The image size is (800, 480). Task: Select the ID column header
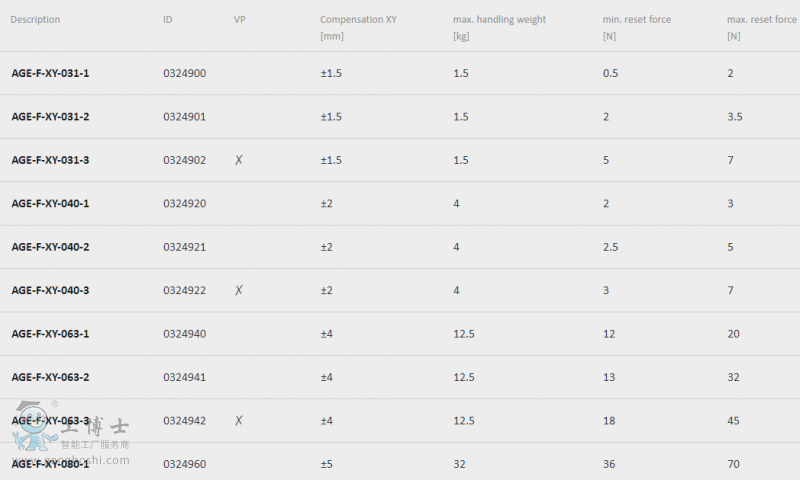(x=167, y=19)
